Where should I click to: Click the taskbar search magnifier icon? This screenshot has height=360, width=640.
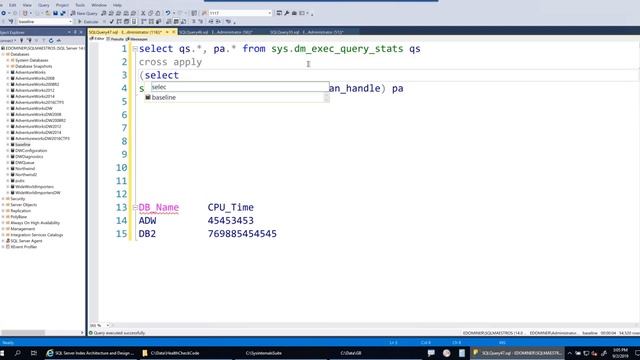(x=18, y=353)
